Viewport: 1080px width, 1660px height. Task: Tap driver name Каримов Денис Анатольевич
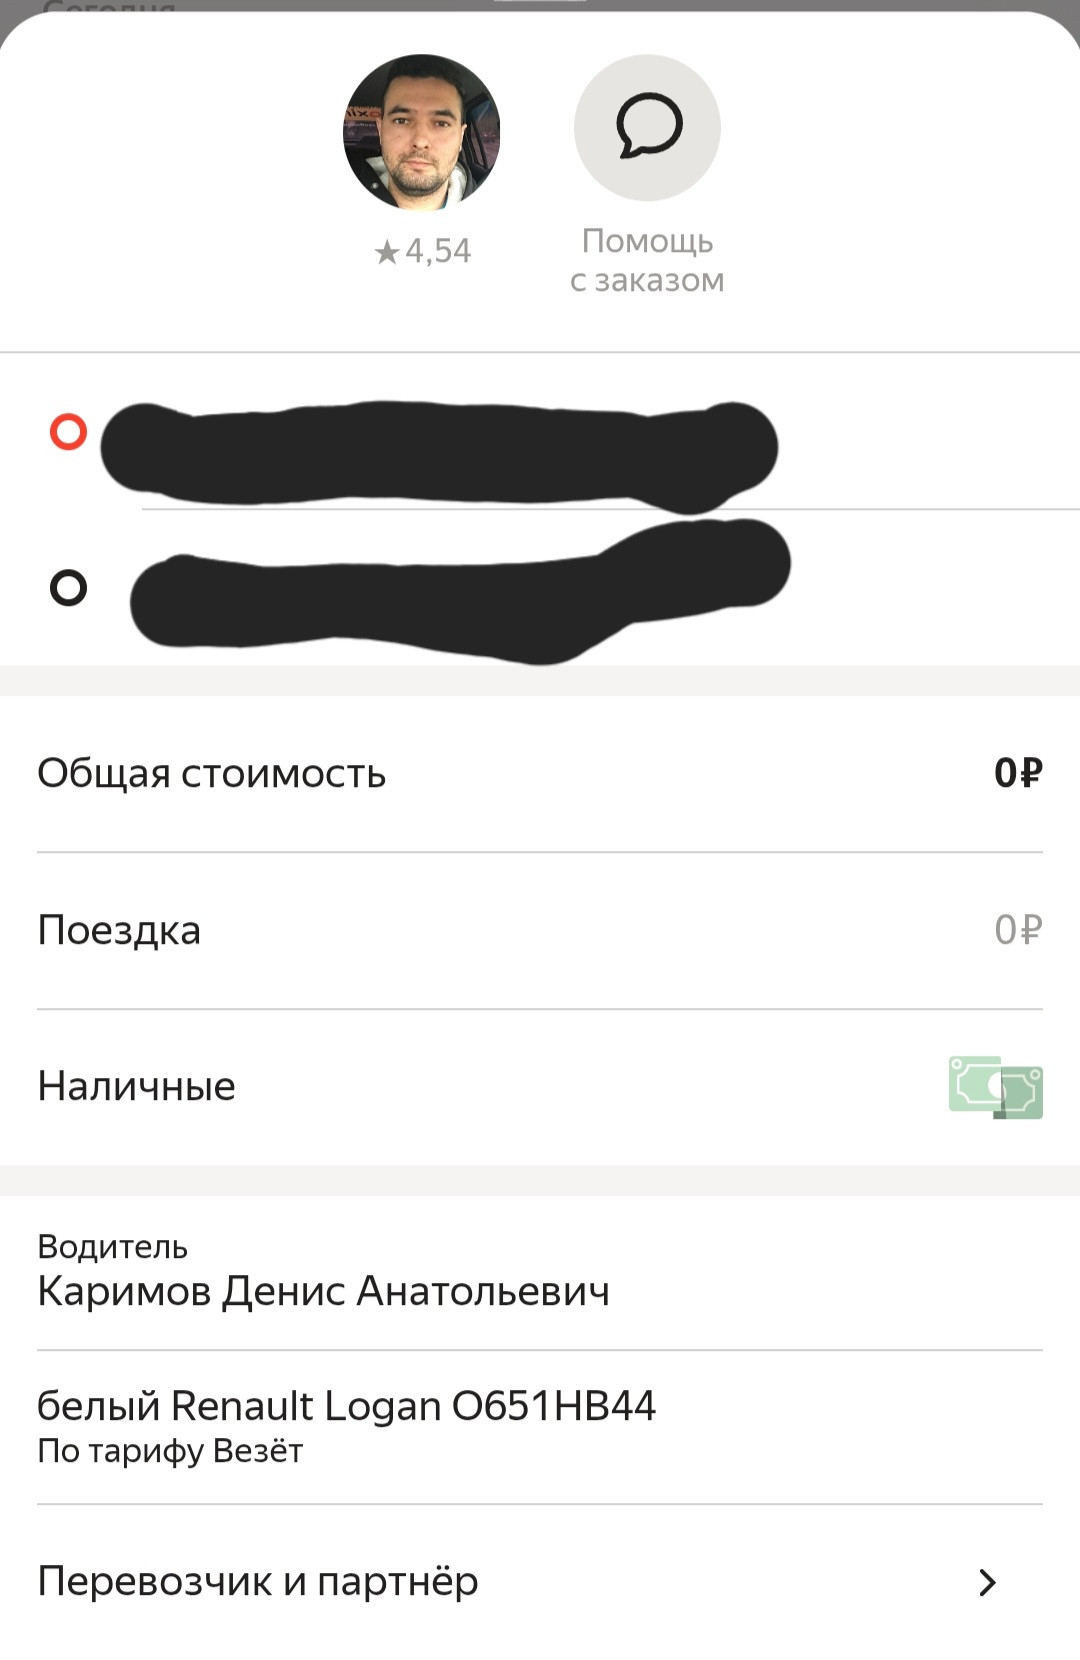tap(323, 1291)
